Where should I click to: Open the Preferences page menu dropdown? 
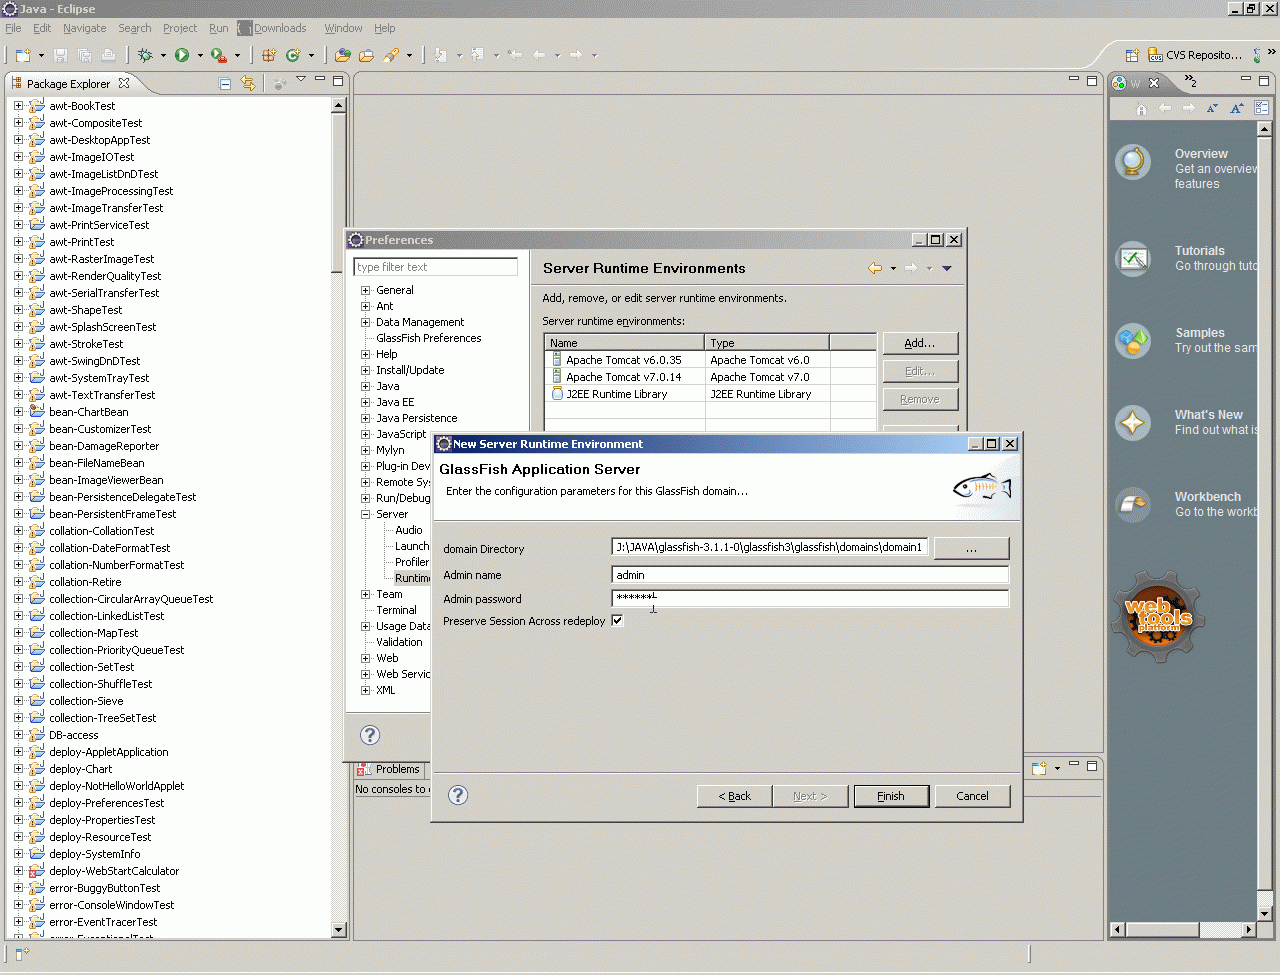pyautogui.click(x=947, y=268)
